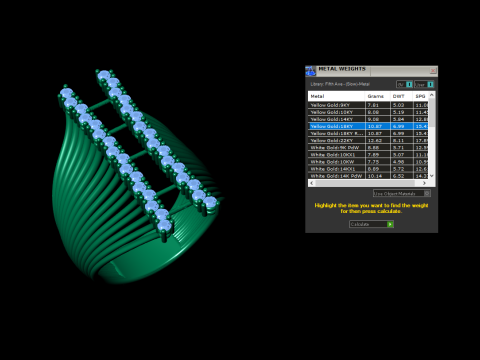Click the metal list scroll down arrow

pyautogui.click(x=432, y=176)
